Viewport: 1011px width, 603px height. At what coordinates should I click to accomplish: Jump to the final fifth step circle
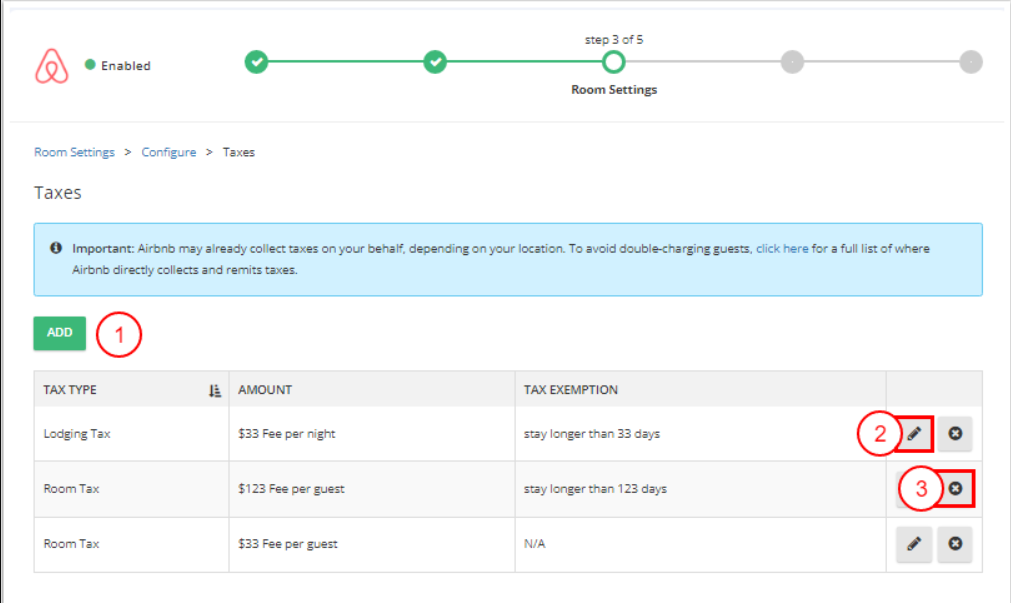(x=970, y=62)
